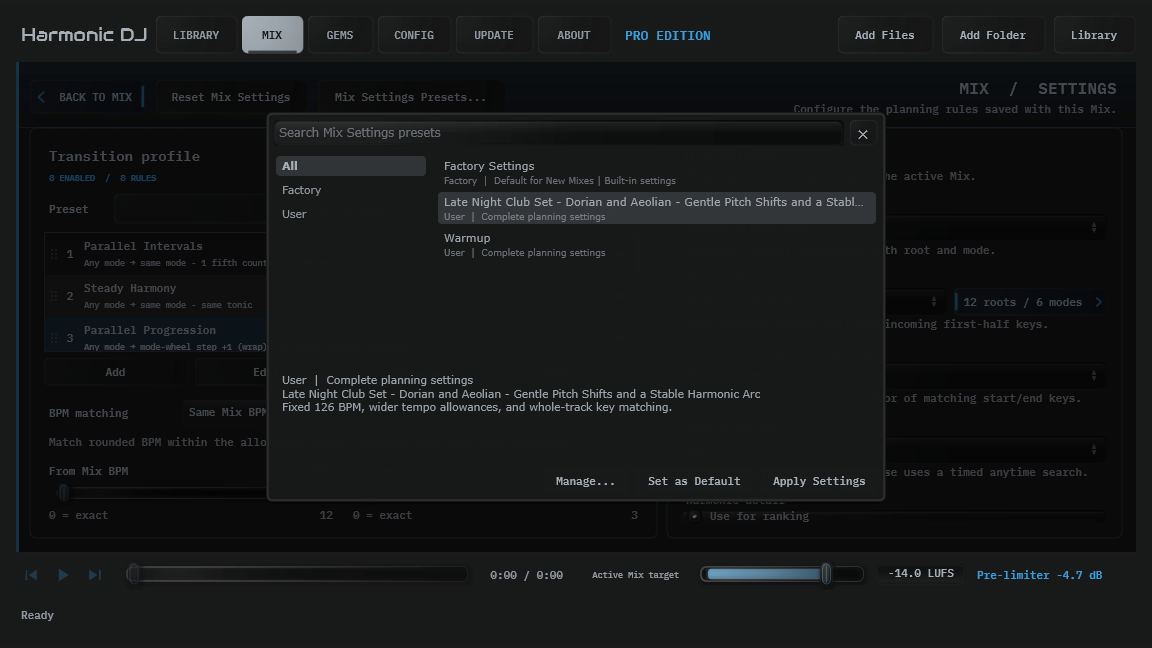Open the LIBRARY tab

coord(196,35)
